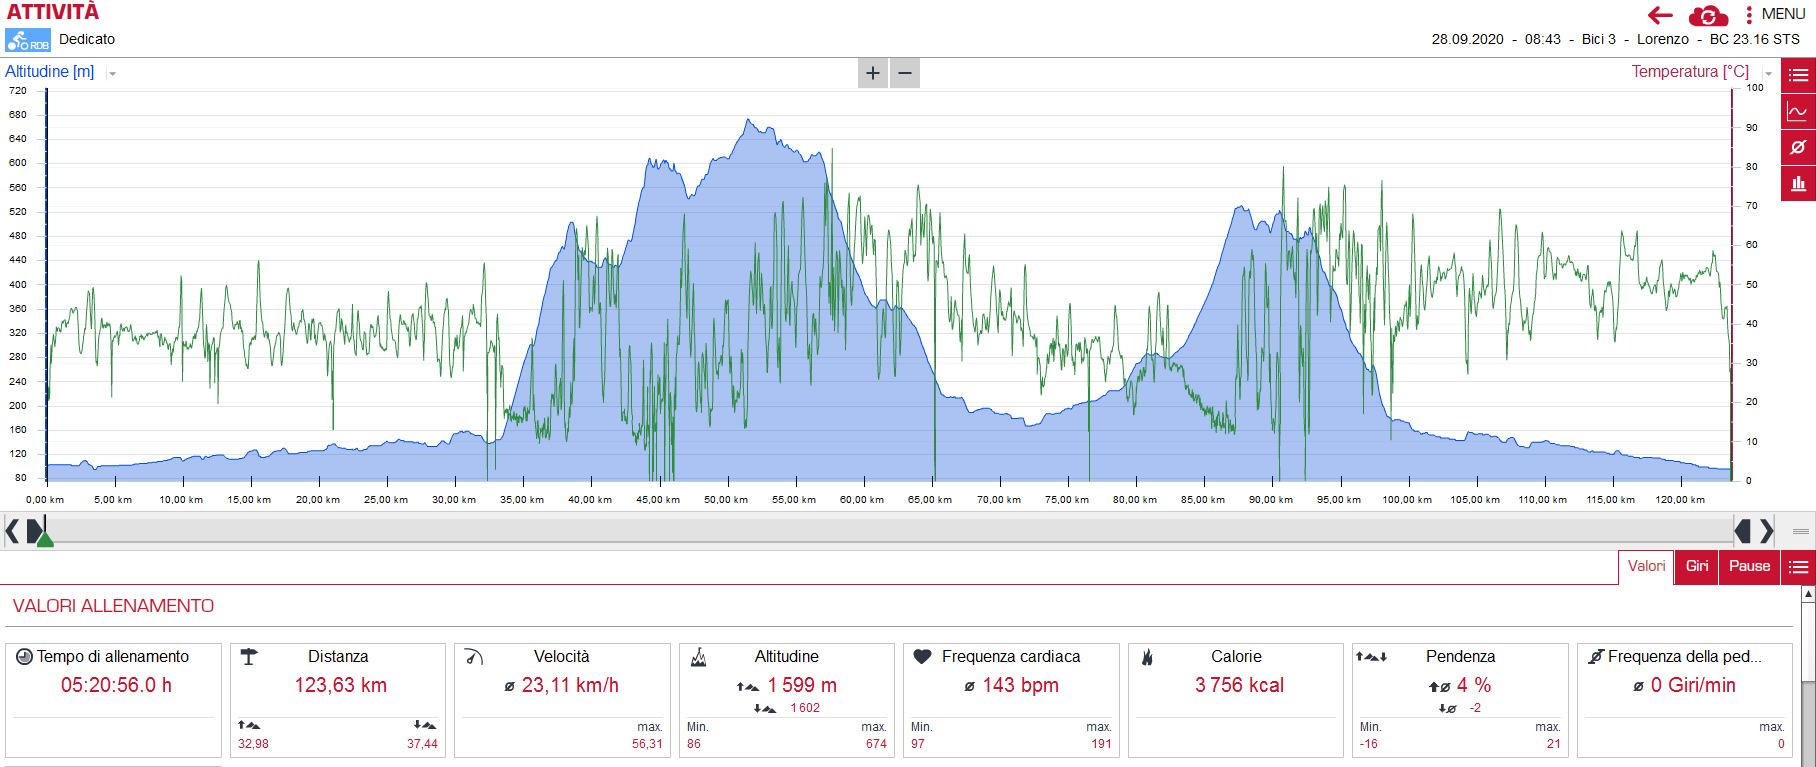Click the left arrow of range slider
Image resolution: width=1816 pixels, height=767 pixels.
point(12,530)
